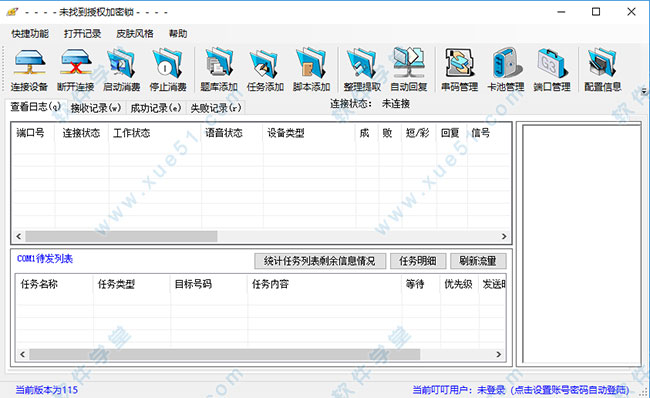Click task list scroll left arrow
Image resolution: width=650 pixels, height=398 pixels.
click(22, 354)
